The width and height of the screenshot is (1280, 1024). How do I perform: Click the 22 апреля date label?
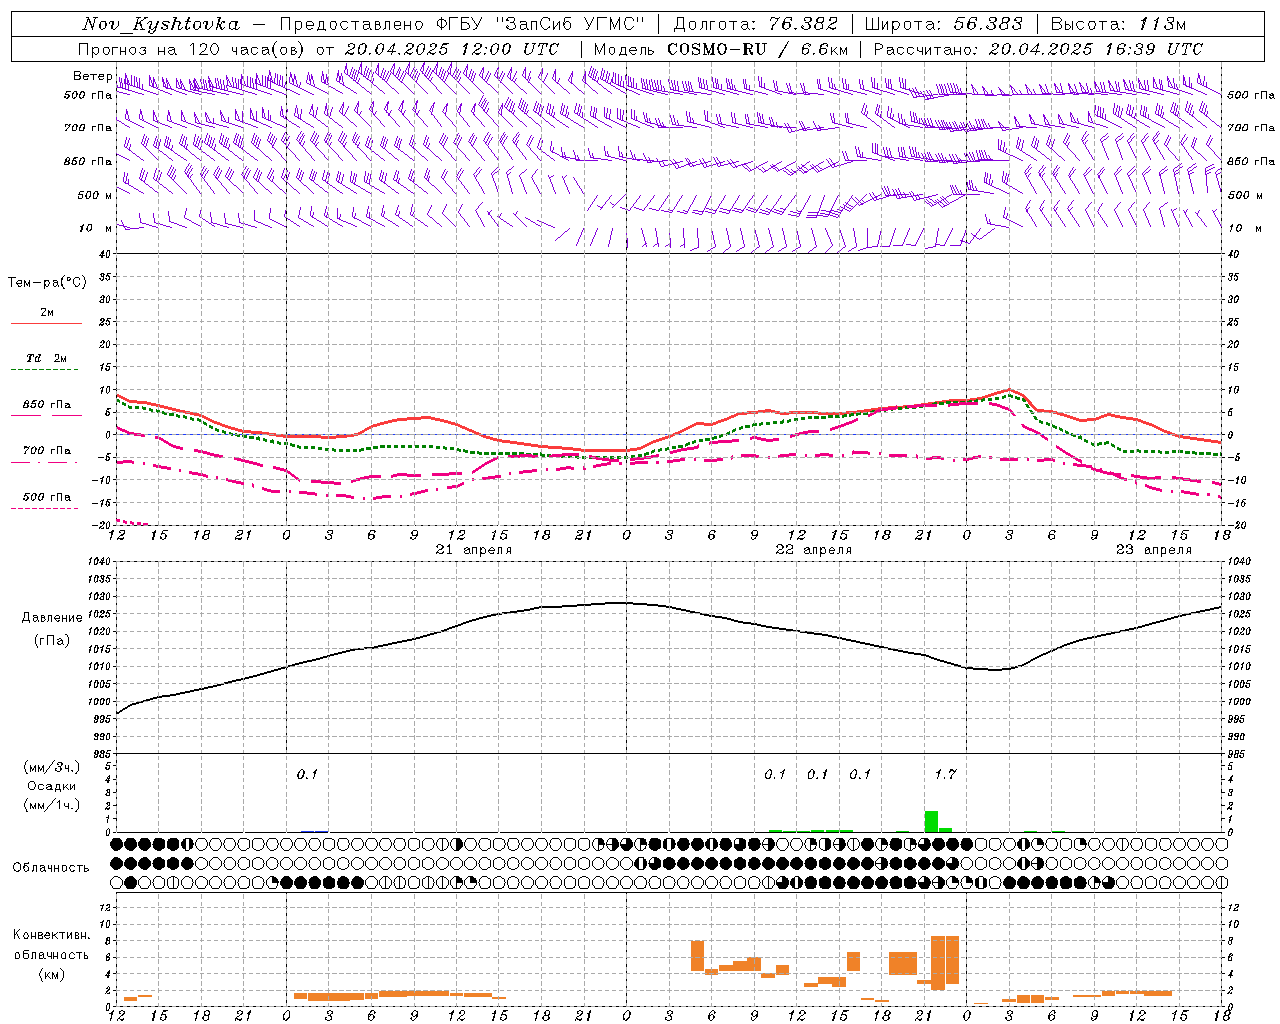click(814, 549)
